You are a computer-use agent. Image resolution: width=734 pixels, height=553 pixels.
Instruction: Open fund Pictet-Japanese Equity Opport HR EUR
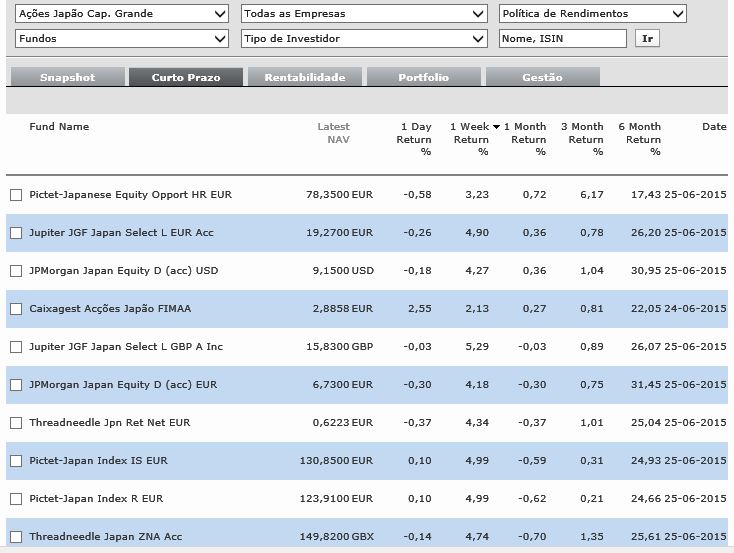click(x=131, y=195)
